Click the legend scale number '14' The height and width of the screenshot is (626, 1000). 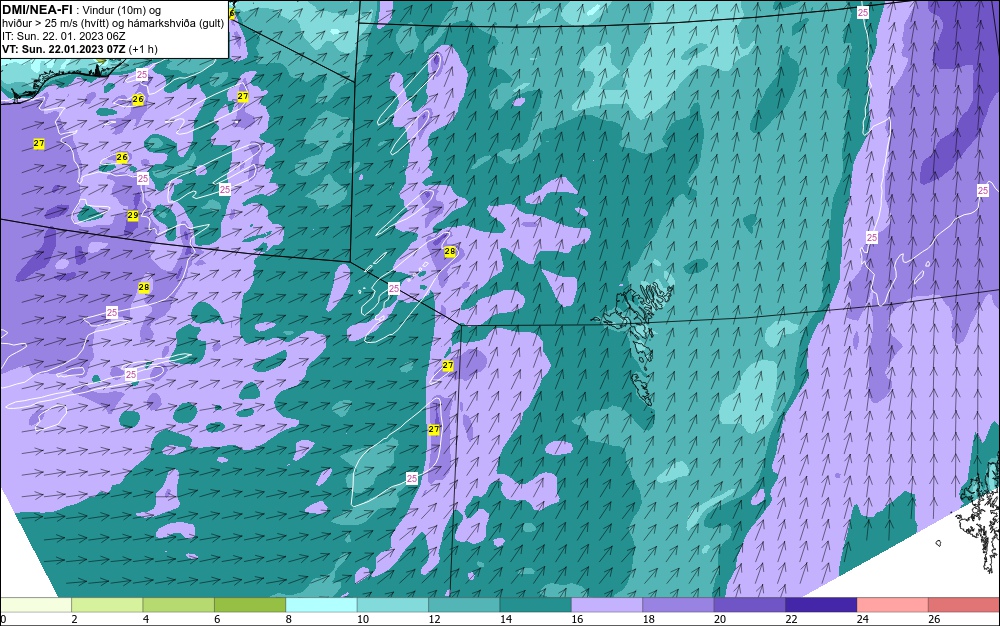[x=506, y=619]
